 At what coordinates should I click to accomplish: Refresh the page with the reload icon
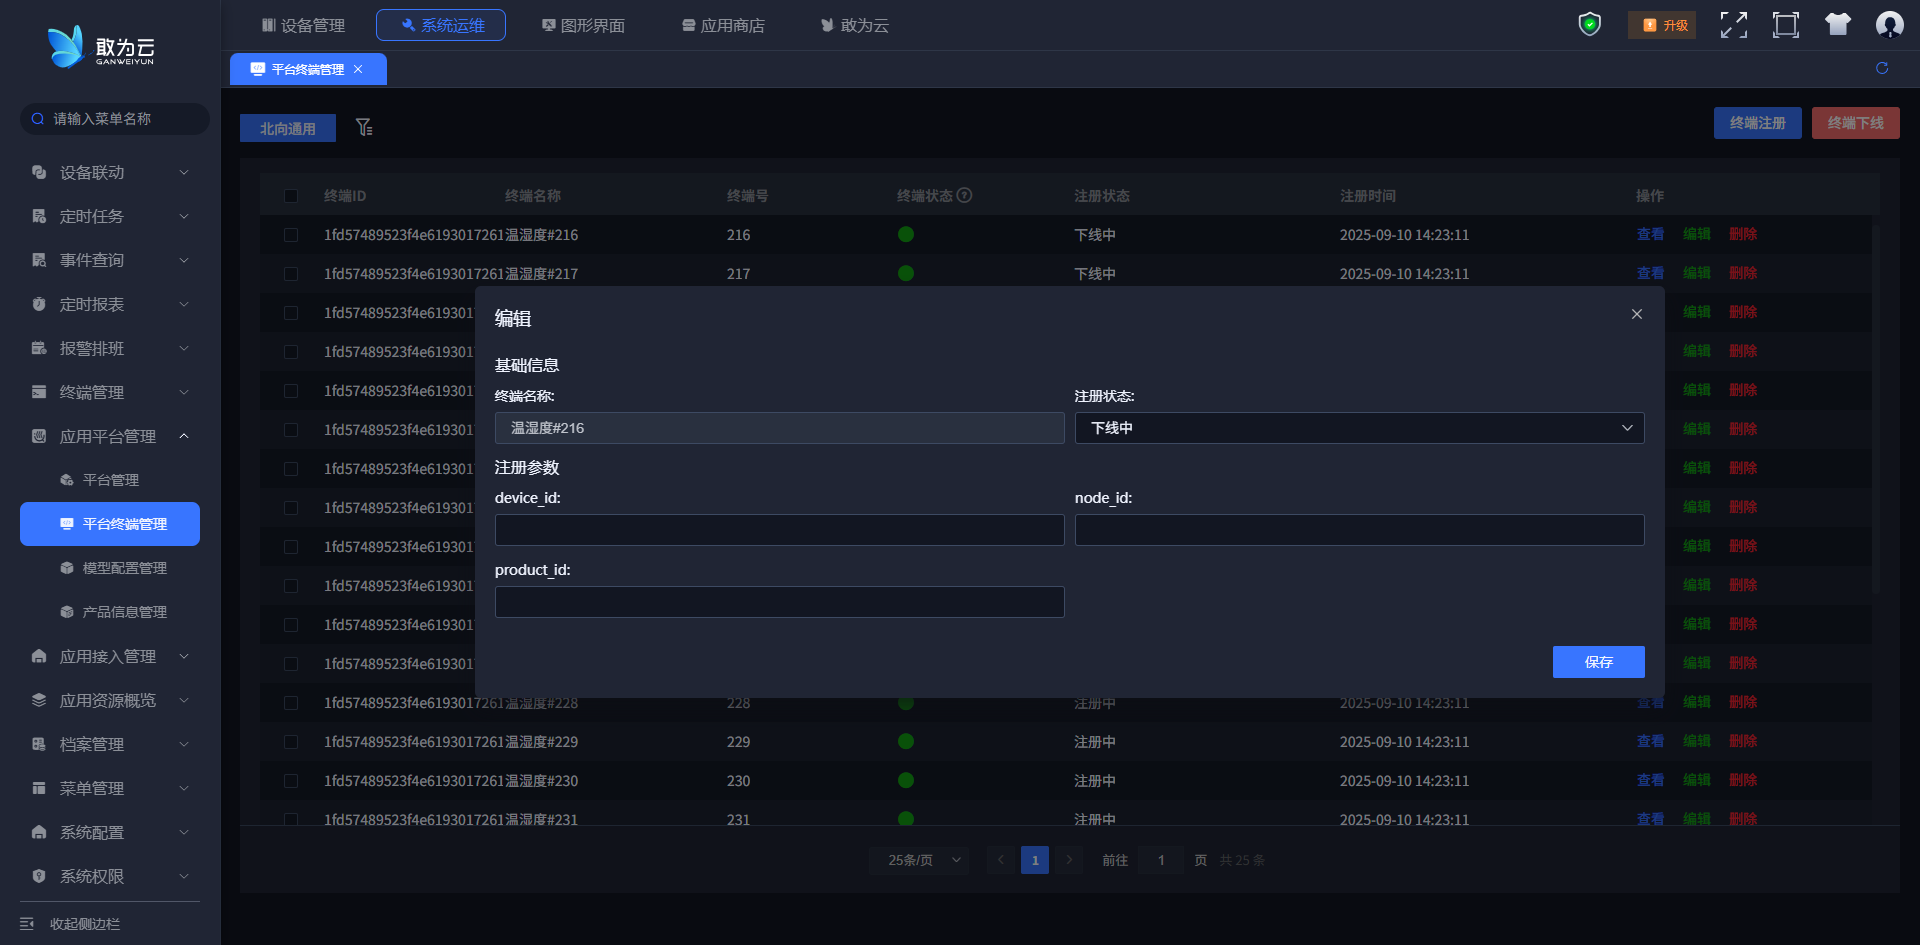1882,68
